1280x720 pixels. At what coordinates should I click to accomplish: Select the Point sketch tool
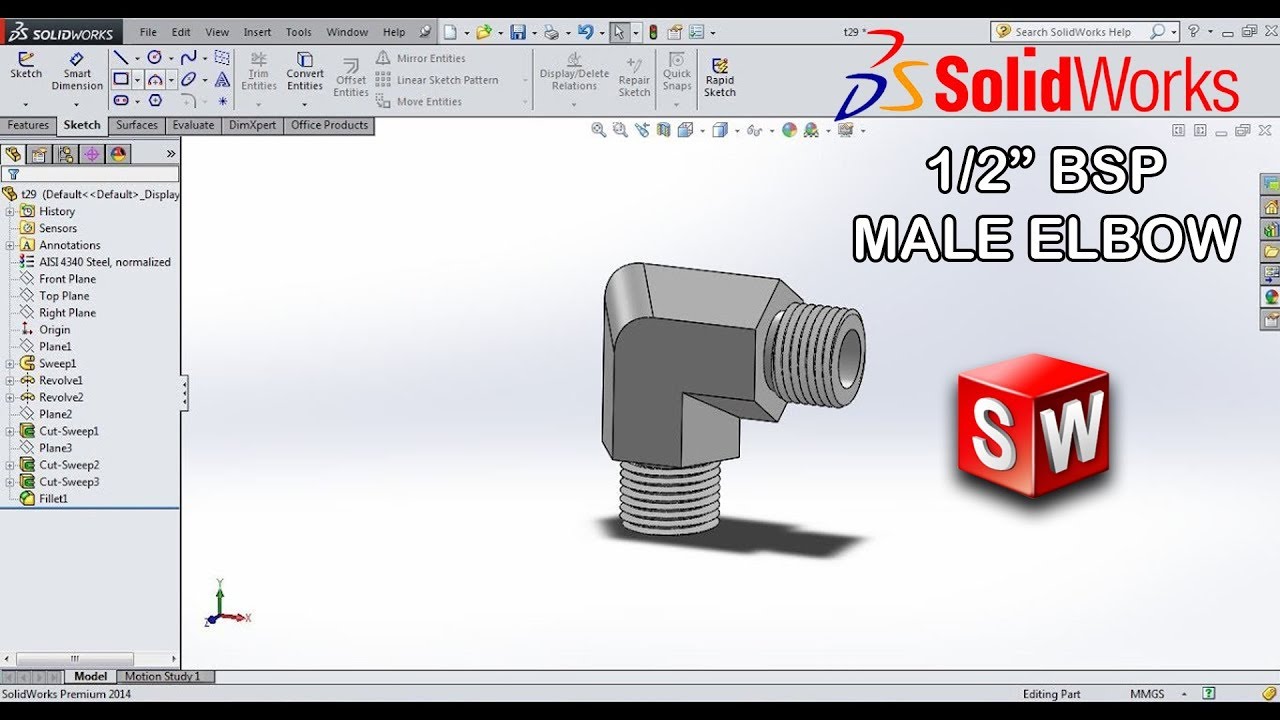pos(223,100)
